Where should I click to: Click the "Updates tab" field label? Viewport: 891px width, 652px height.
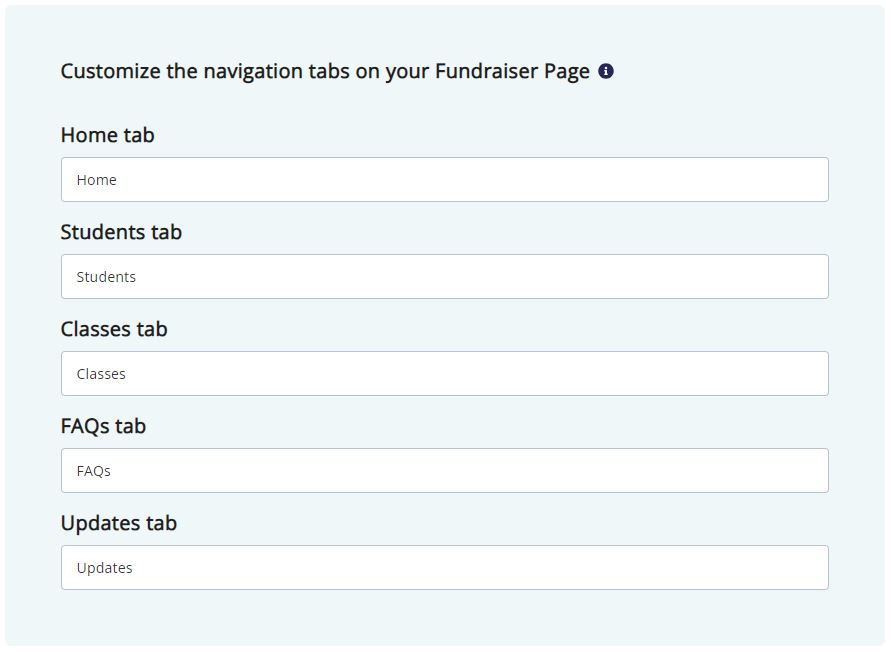(x=118, y=523)
